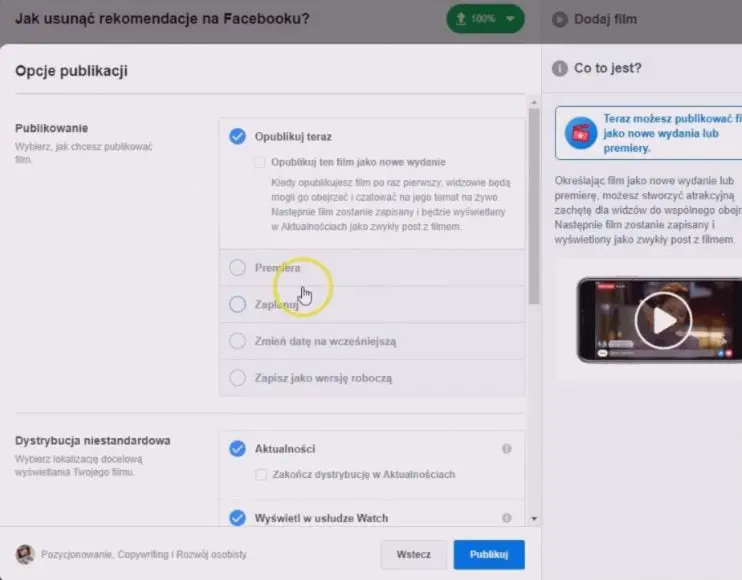Check 'Opublikuj ten film jako nowe wydanie'
Viewport: 742px width, 580px height.
[x=259, y=162]
